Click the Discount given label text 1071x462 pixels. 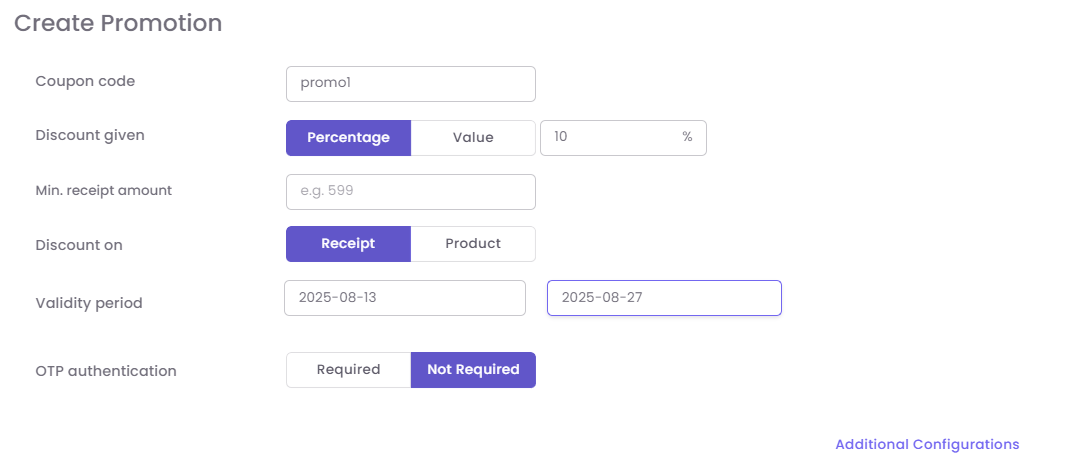pyautogui.click(x=90, y=135)
